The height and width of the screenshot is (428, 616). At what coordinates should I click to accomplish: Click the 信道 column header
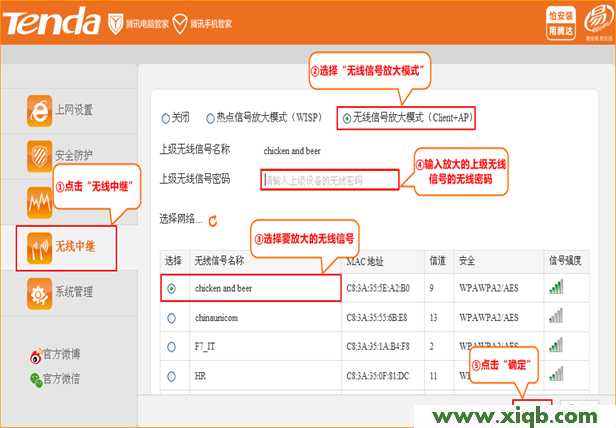point(437,261)
